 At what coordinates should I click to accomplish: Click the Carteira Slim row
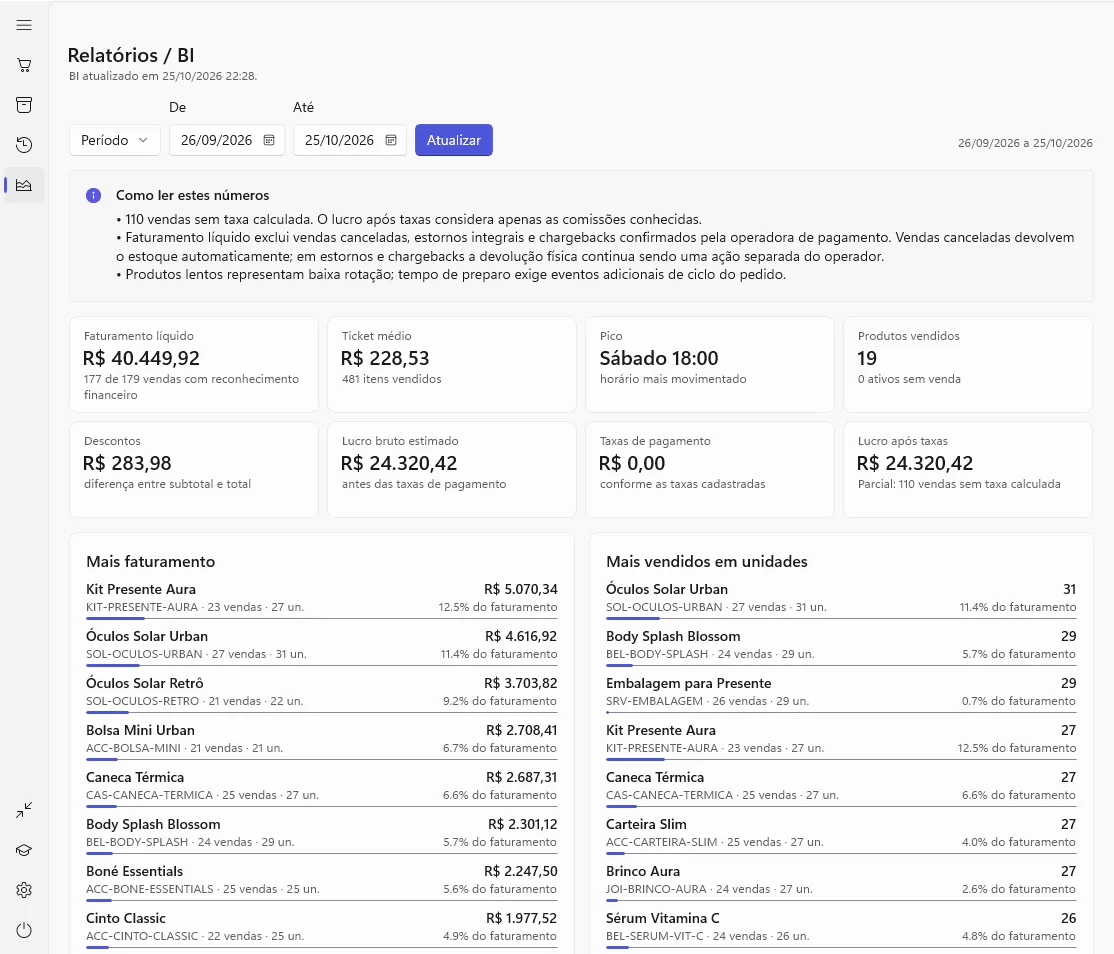point(841,833)
